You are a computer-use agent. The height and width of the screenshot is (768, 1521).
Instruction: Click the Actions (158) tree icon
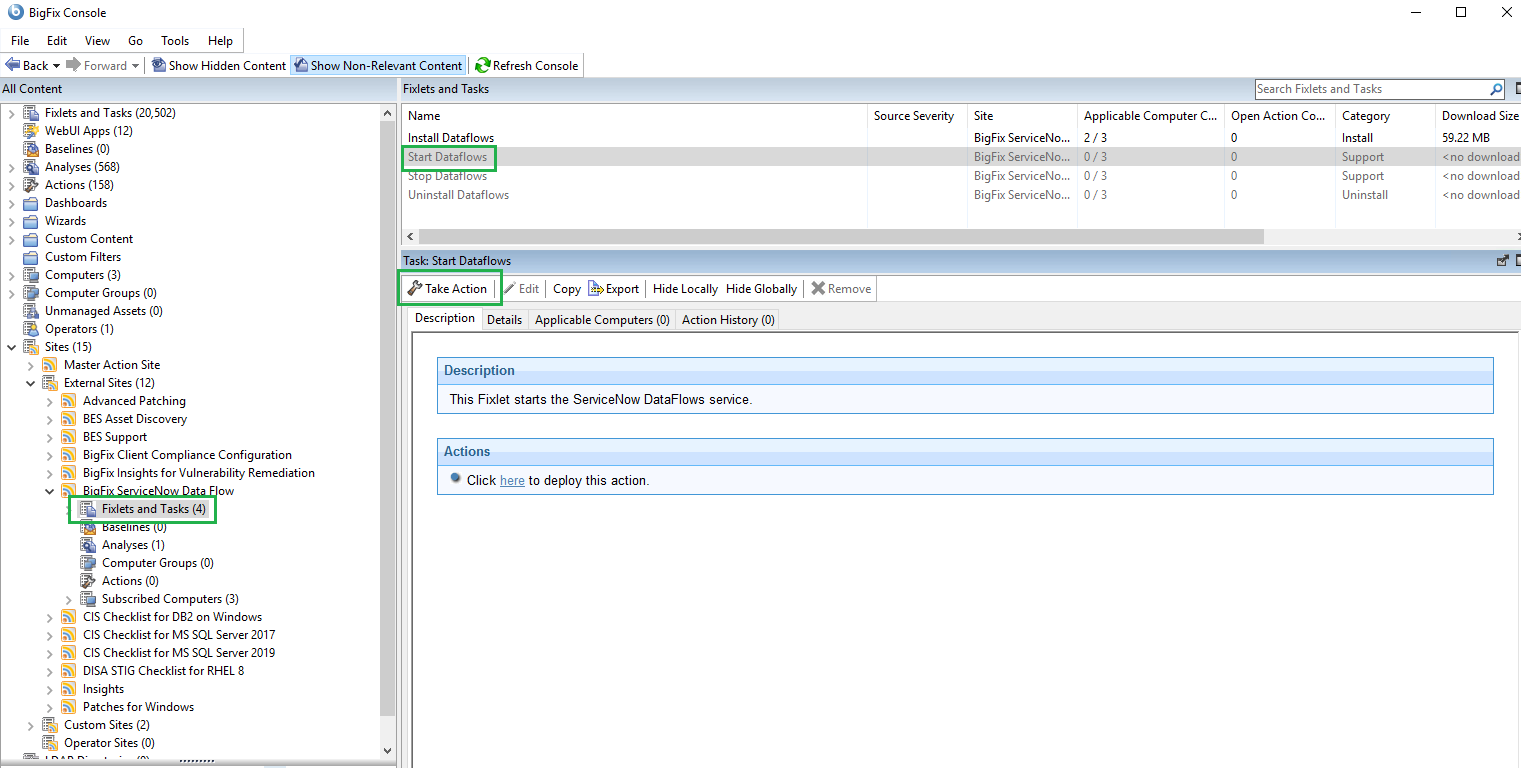pyautogui.click(x=30, y=185)
